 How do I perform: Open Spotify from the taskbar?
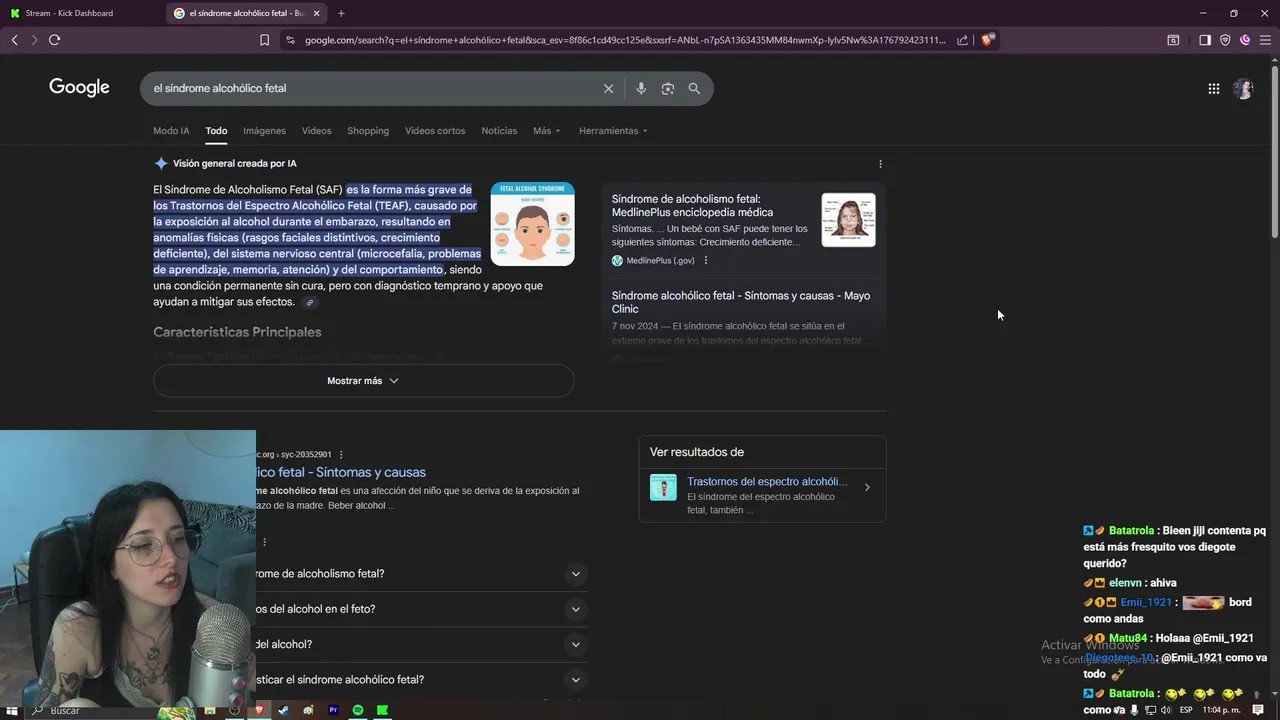pos(358,710)
